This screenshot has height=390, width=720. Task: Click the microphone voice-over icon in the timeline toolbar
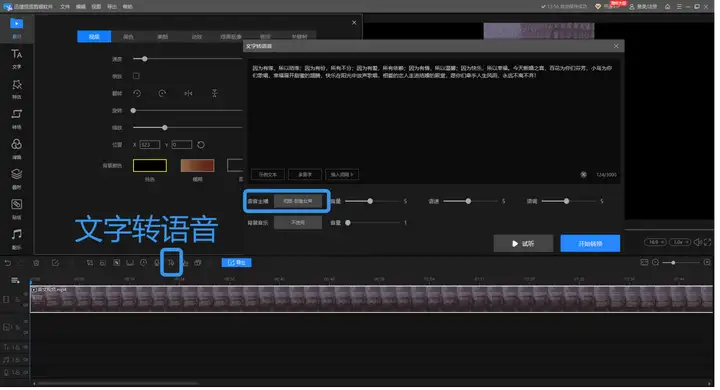(x=158, y=264)
